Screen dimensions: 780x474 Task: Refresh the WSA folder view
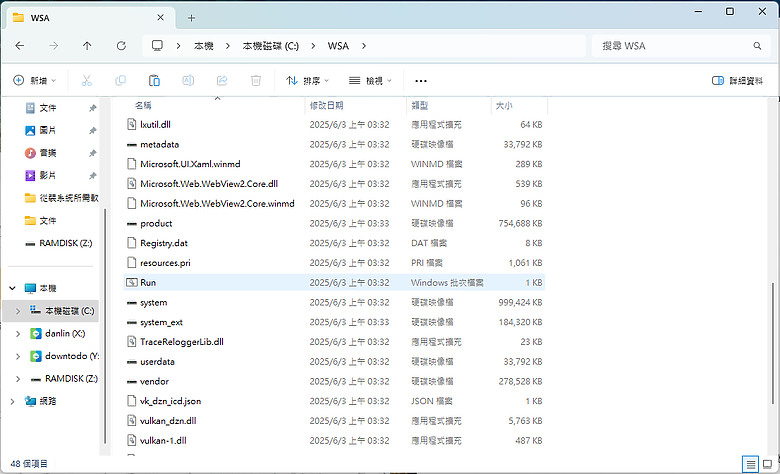click(121, 46)
